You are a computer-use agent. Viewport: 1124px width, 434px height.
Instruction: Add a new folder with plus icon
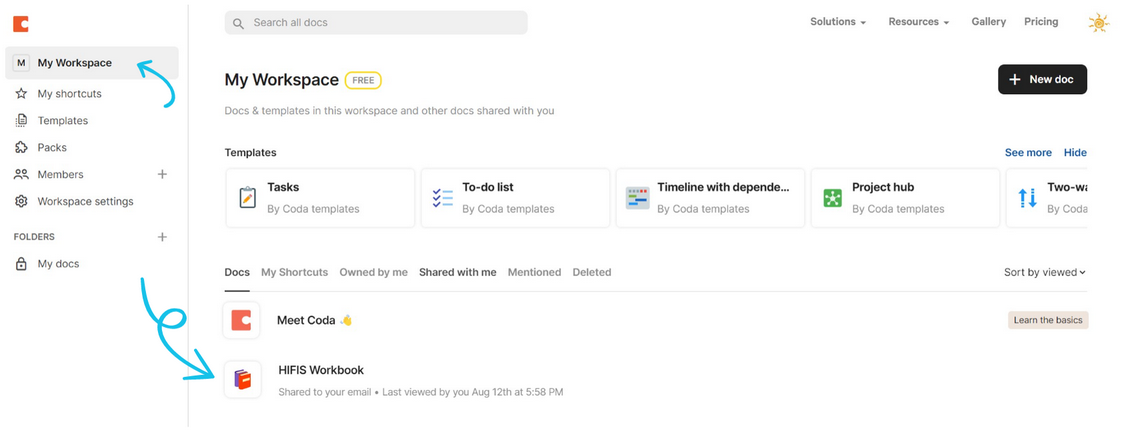tap(162, 238)
